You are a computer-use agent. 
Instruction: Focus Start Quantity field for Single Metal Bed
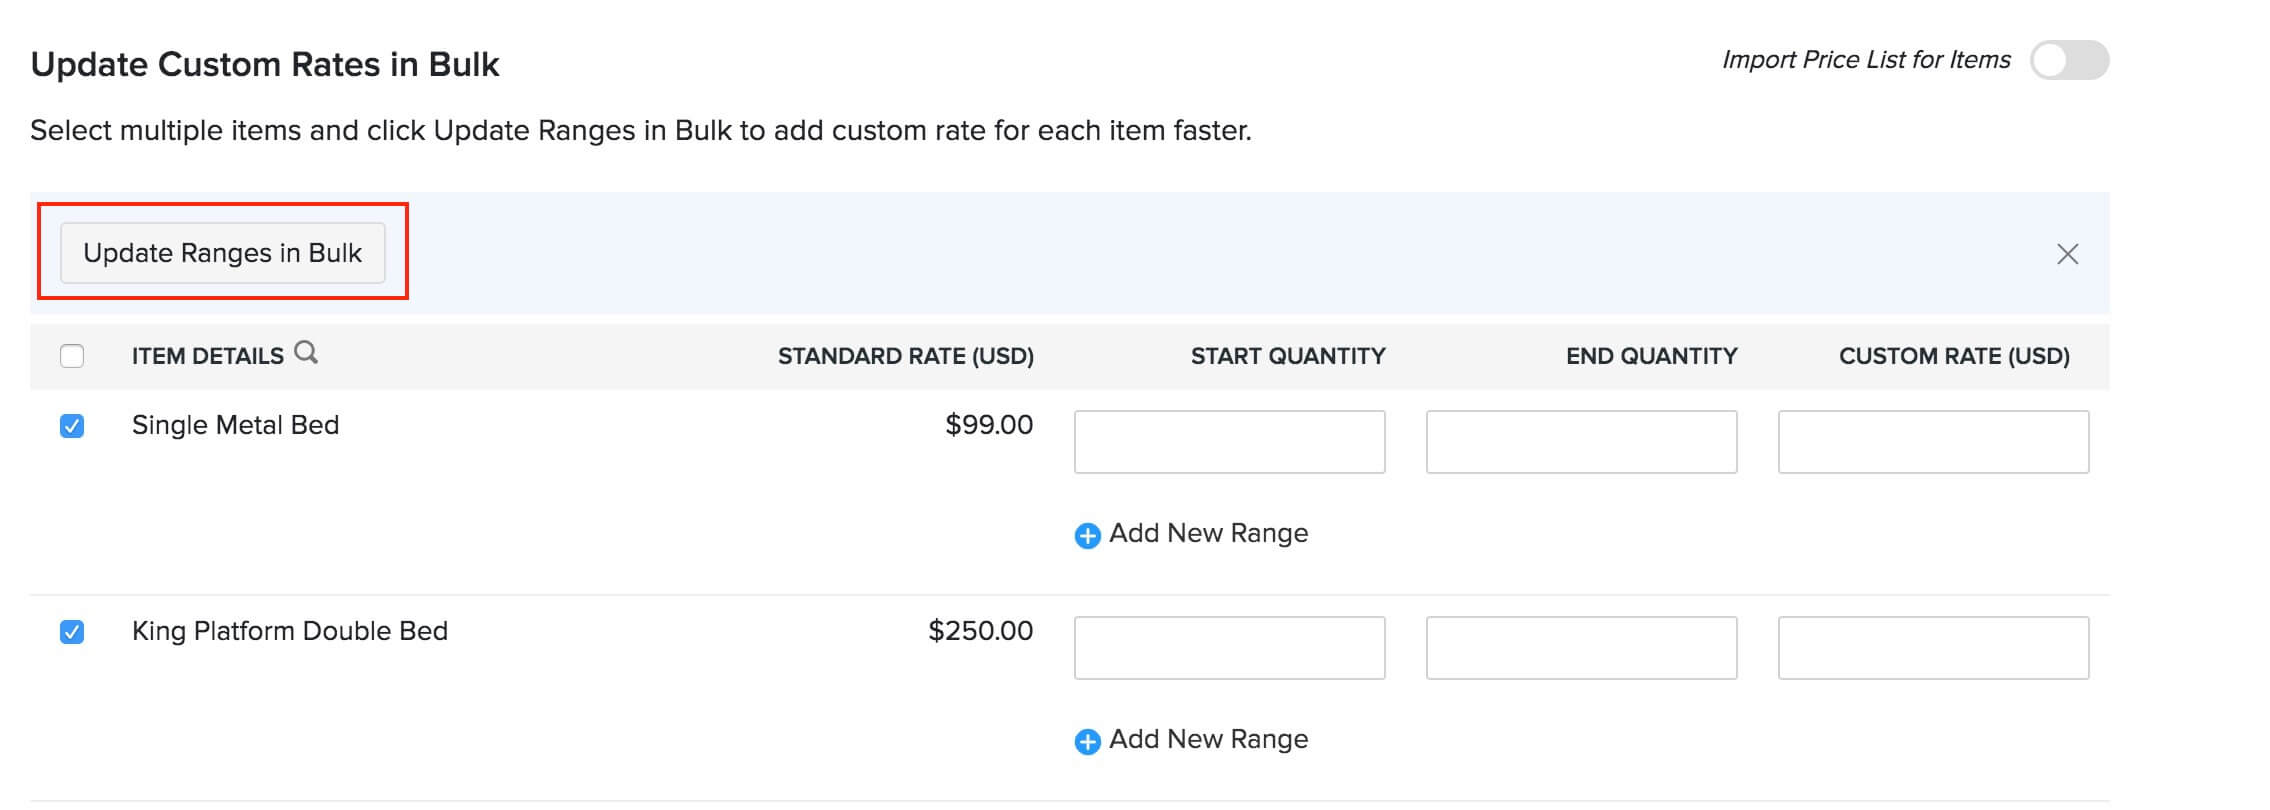point(1229,442)
